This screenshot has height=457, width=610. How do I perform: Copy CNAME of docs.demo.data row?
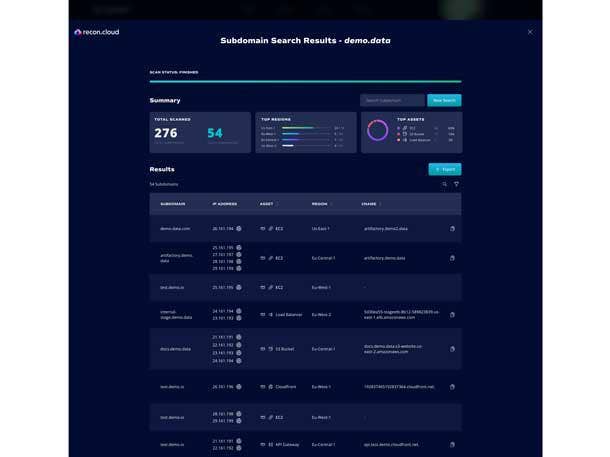(452, 349)
